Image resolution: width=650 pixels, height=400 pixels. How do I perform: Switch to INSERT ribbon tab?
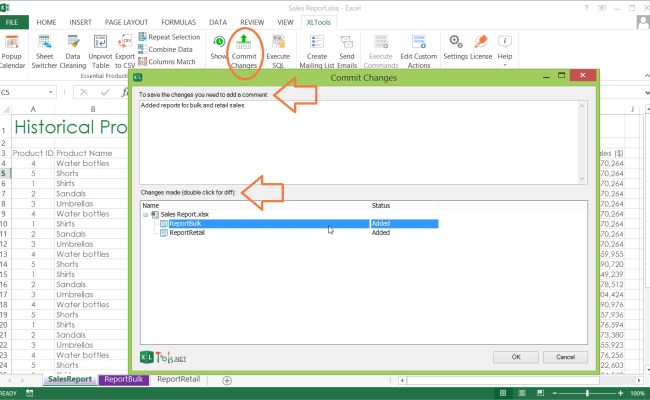pyautogui.click(x=80, y=22)
